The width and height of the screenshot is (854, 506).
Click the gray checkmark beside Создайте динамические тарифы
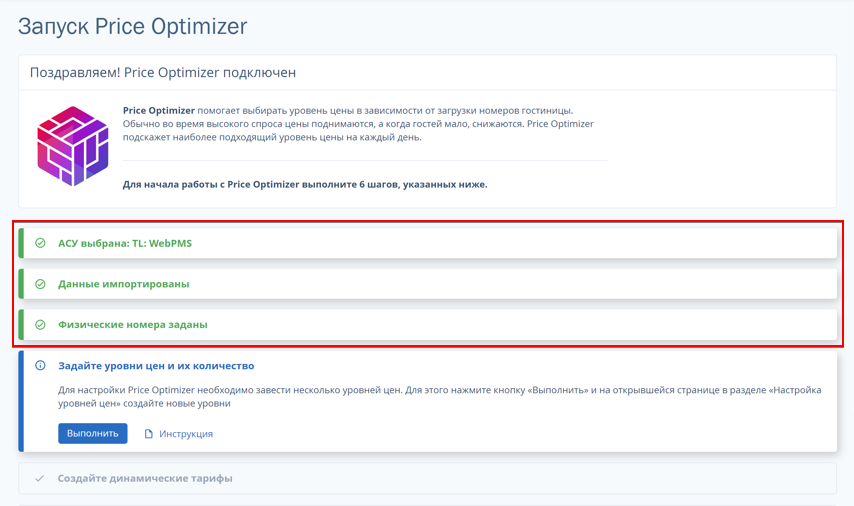tap(39, 478)
